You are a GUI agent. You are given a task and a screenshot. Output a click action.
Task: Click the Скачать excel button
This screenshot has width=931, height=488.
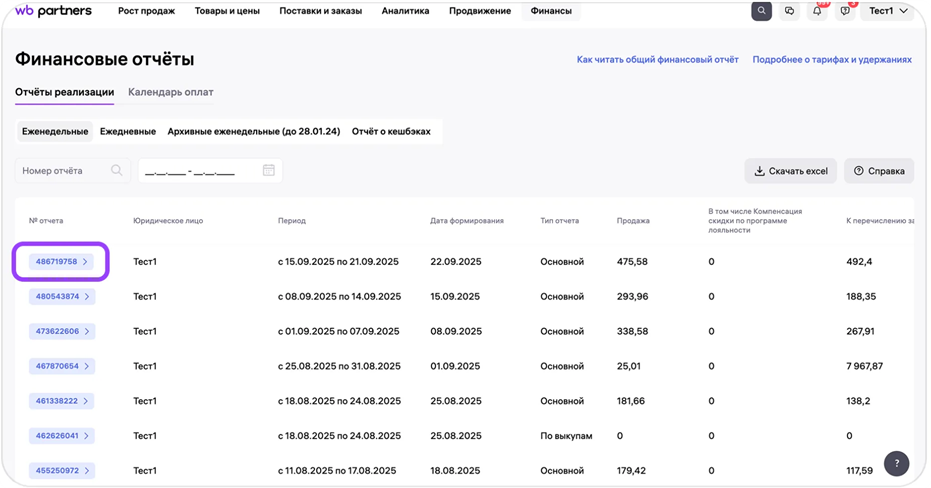point(790,171)
